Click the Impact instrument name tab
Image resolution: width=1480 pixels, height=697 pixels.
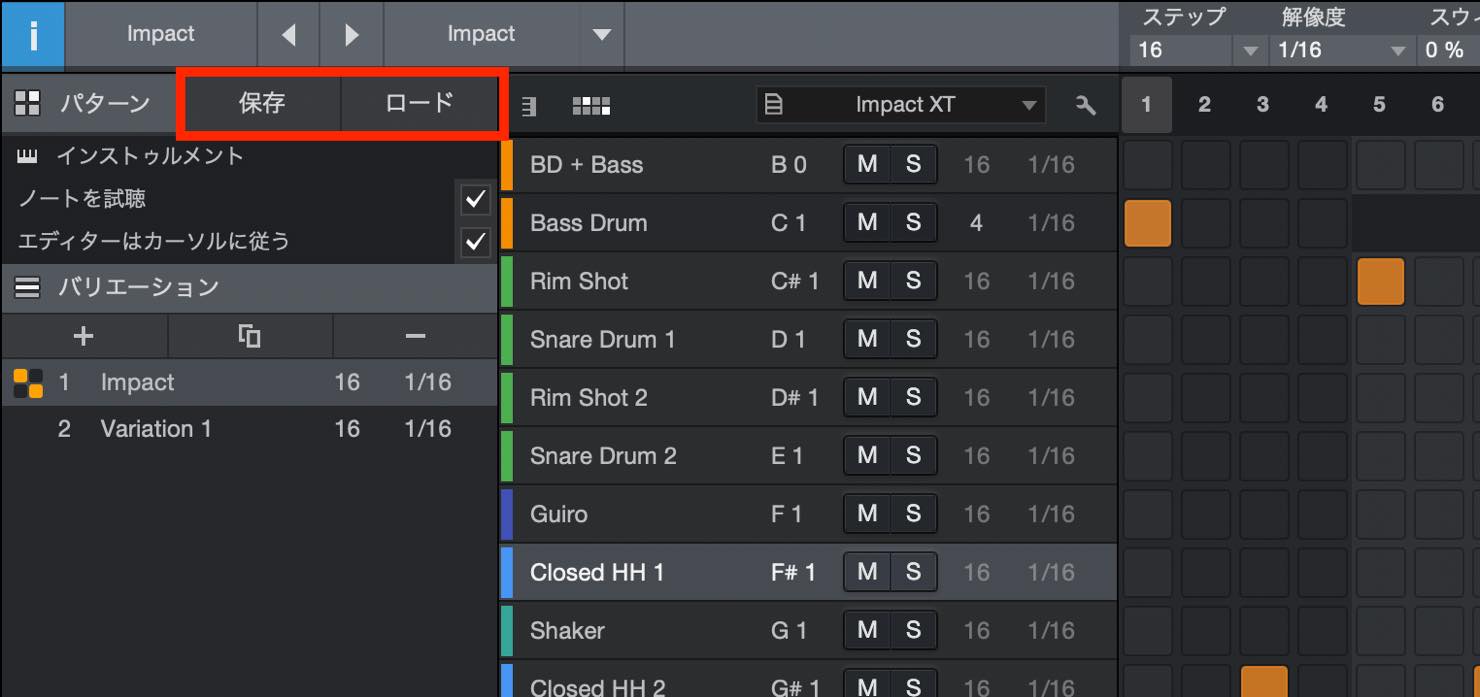161,34
